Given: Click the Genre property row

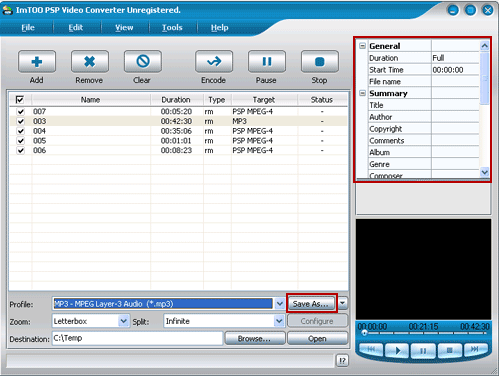Looking at the screenshot, I should pos(423,164).
